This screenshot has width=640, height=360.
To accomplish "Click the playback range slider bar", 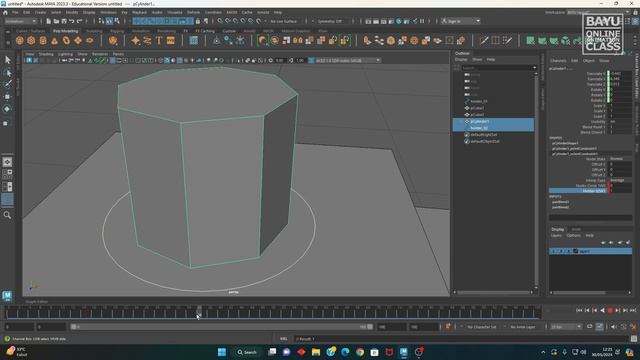I will pos(222,327).
